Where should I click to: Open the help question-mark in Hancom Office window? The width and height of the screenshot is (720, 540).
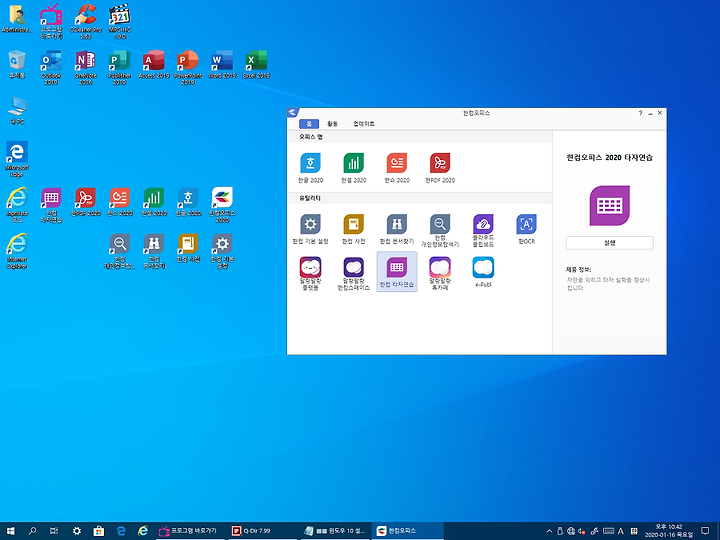[x=640, y=113]
